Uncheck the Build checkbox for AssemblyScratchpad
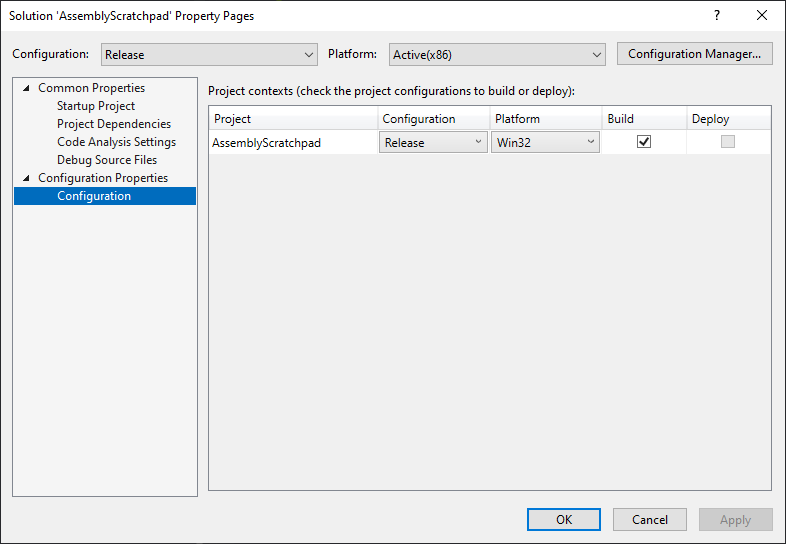 pyautogui.click(x=644, y=142)
